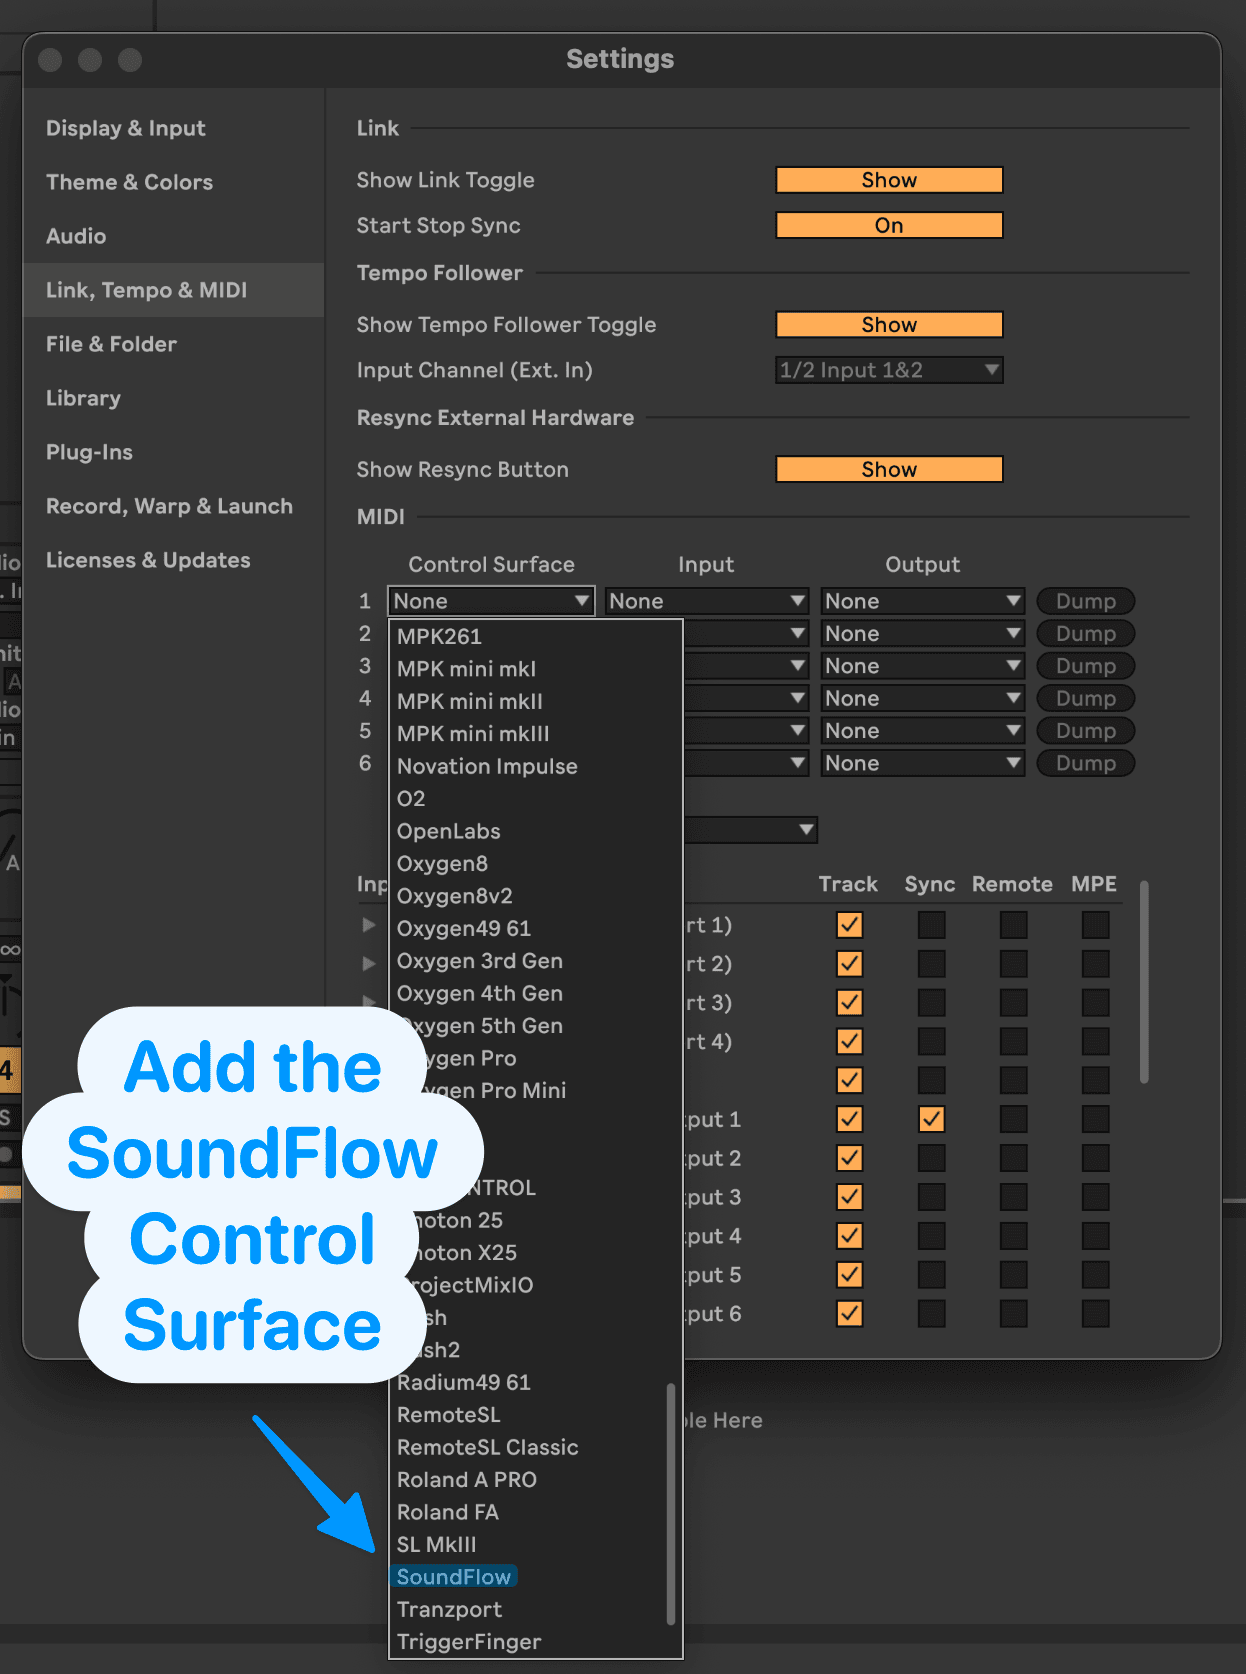Uncheck Track for the rt 1) port
This screenshot has width=1246, height=1674.
tap(849, 925)
